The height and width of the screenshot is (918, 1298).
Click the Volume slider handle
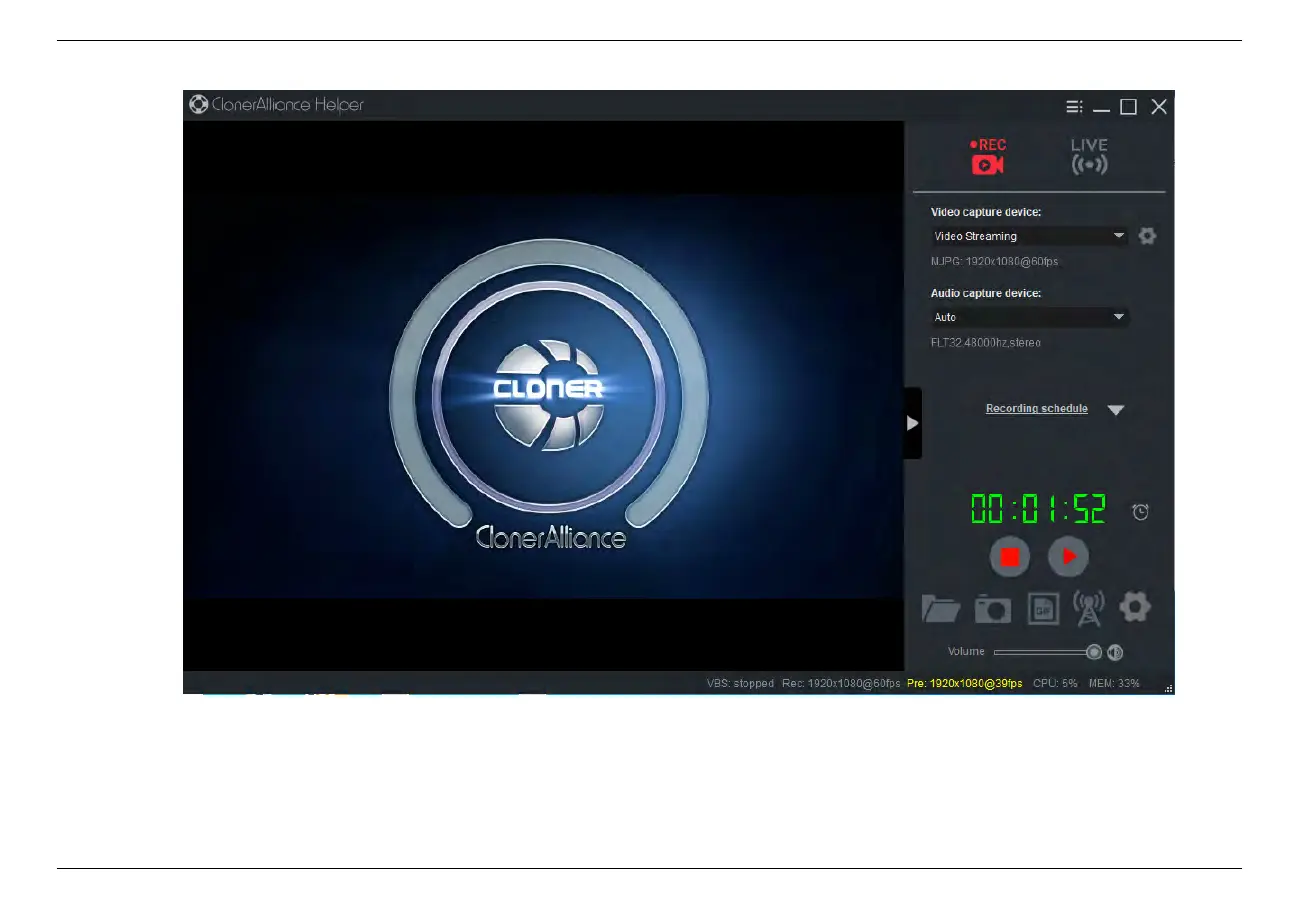pos(1094,652)
